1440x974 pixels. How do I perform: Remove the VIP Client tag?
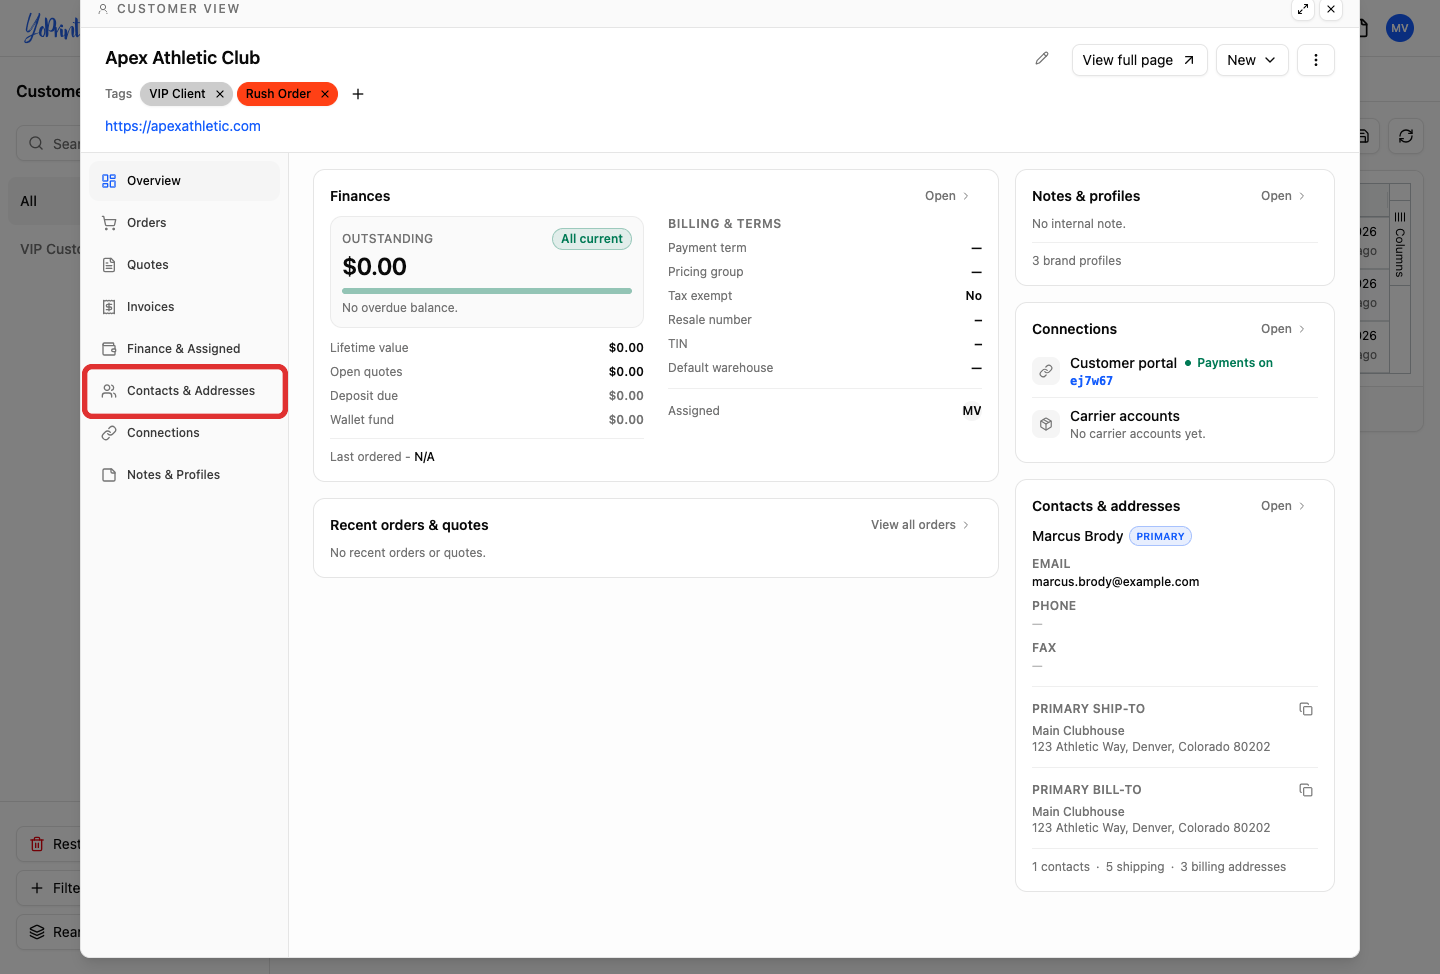point(220,94)
